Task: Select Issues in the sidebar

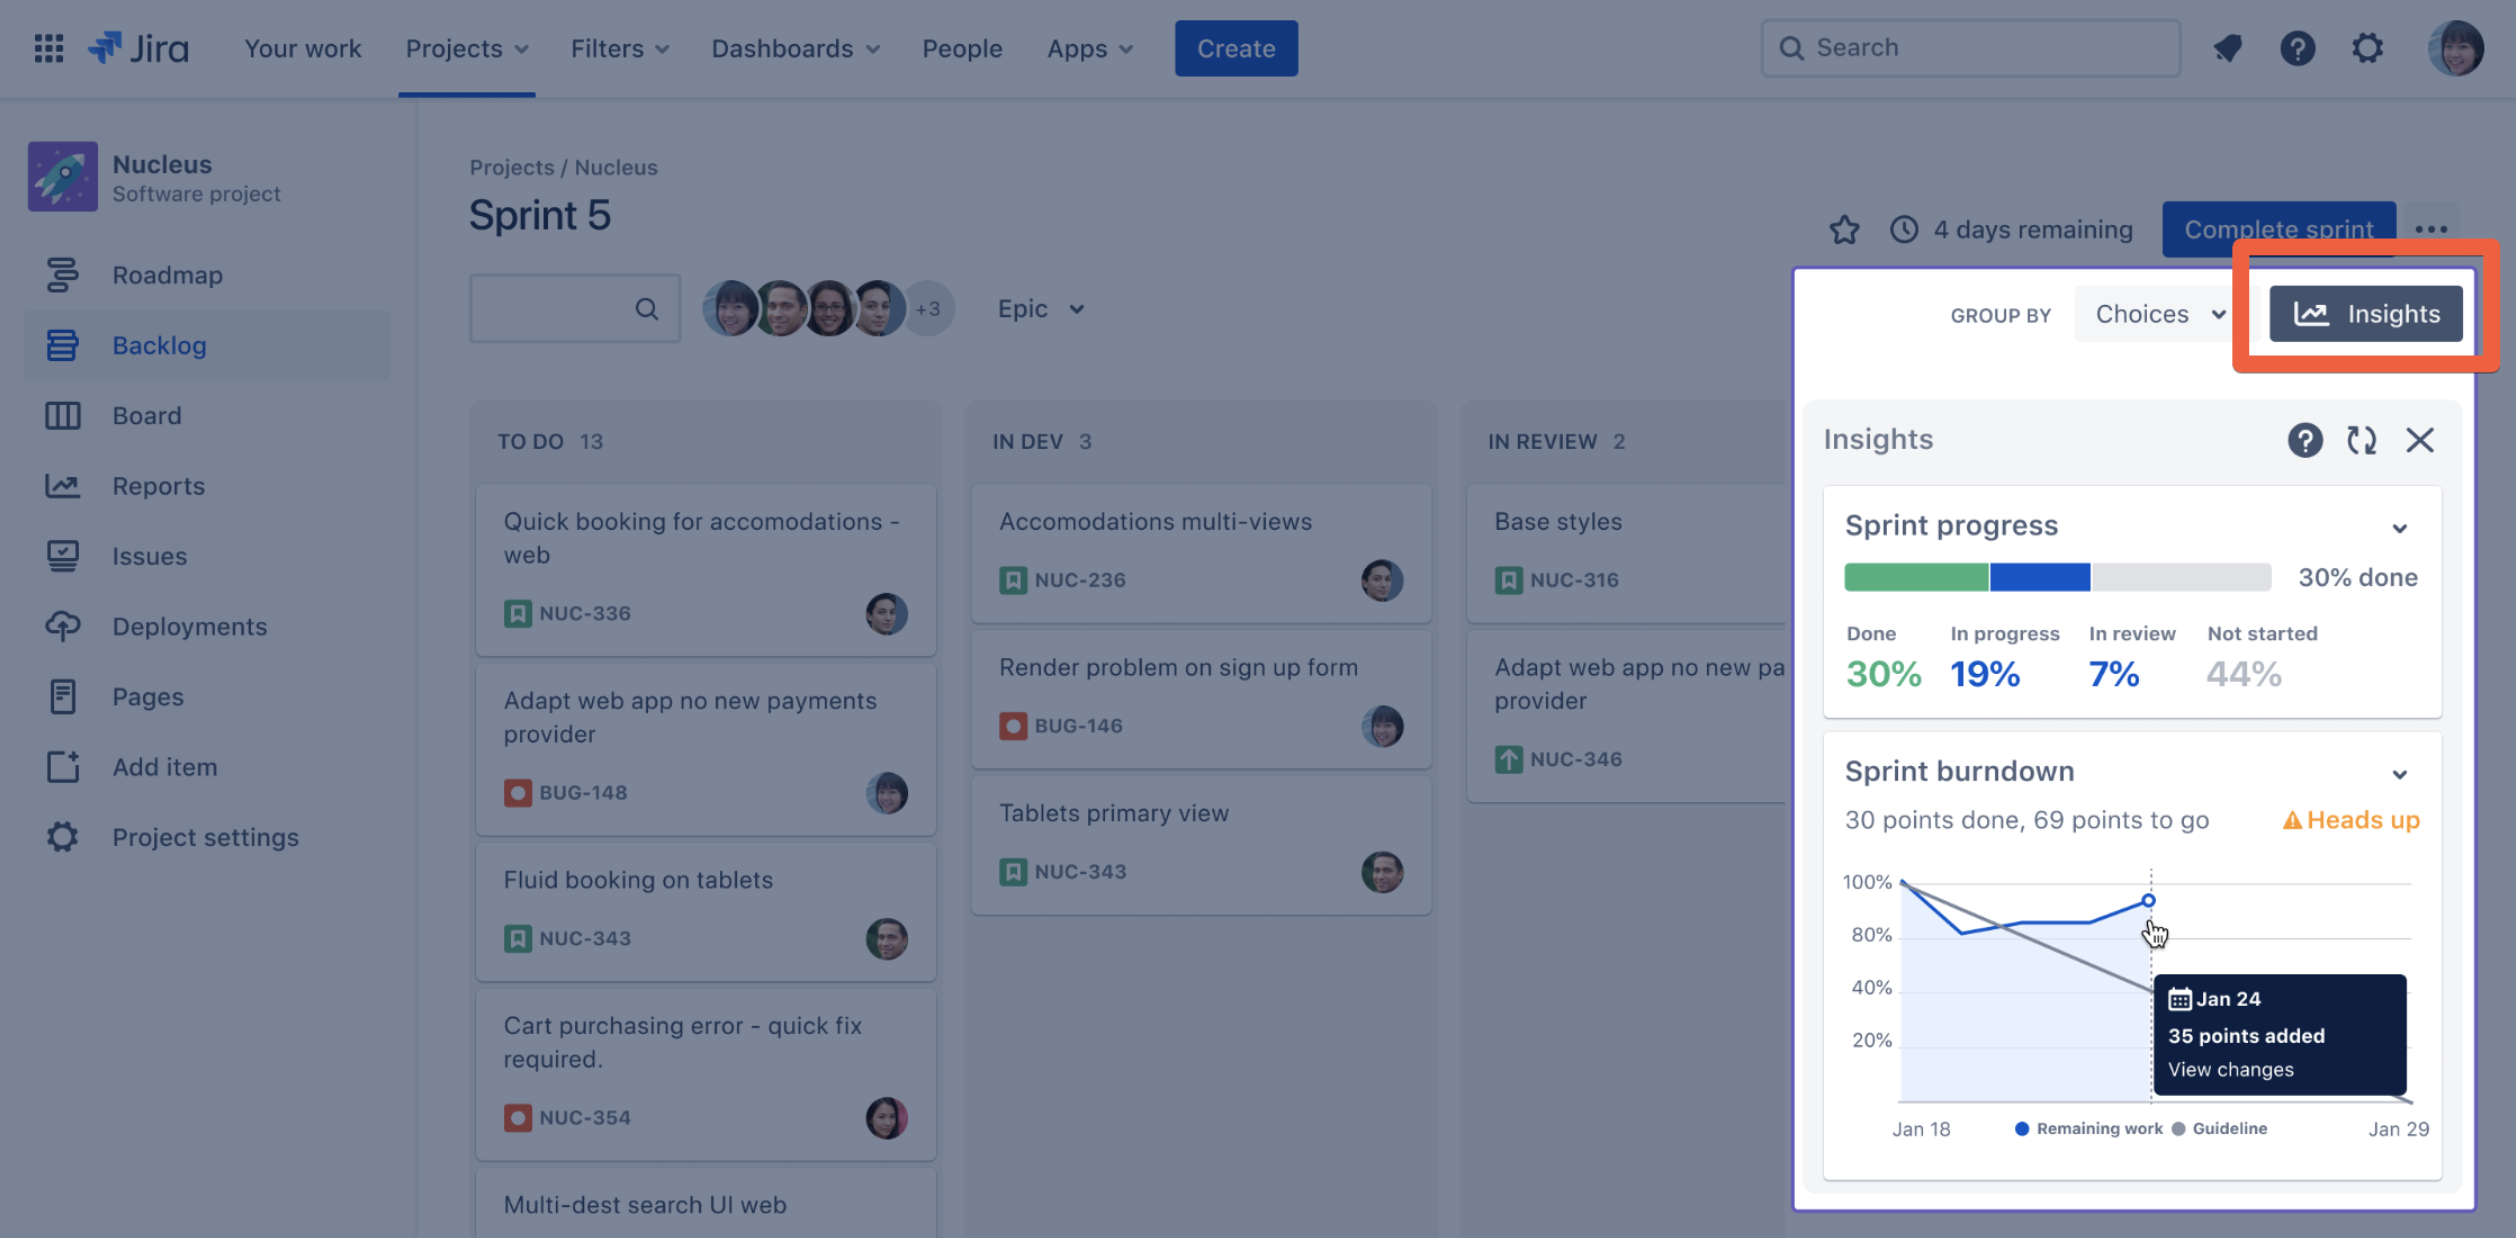Action: click(207, 556)
